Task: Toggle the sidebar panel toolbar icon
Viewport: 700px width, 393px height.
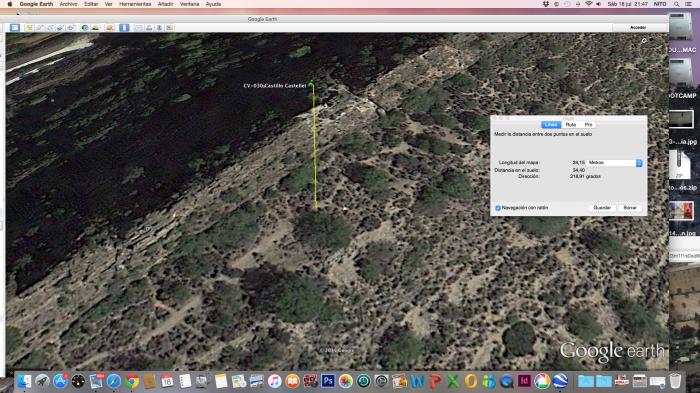Action: [15, 28]
